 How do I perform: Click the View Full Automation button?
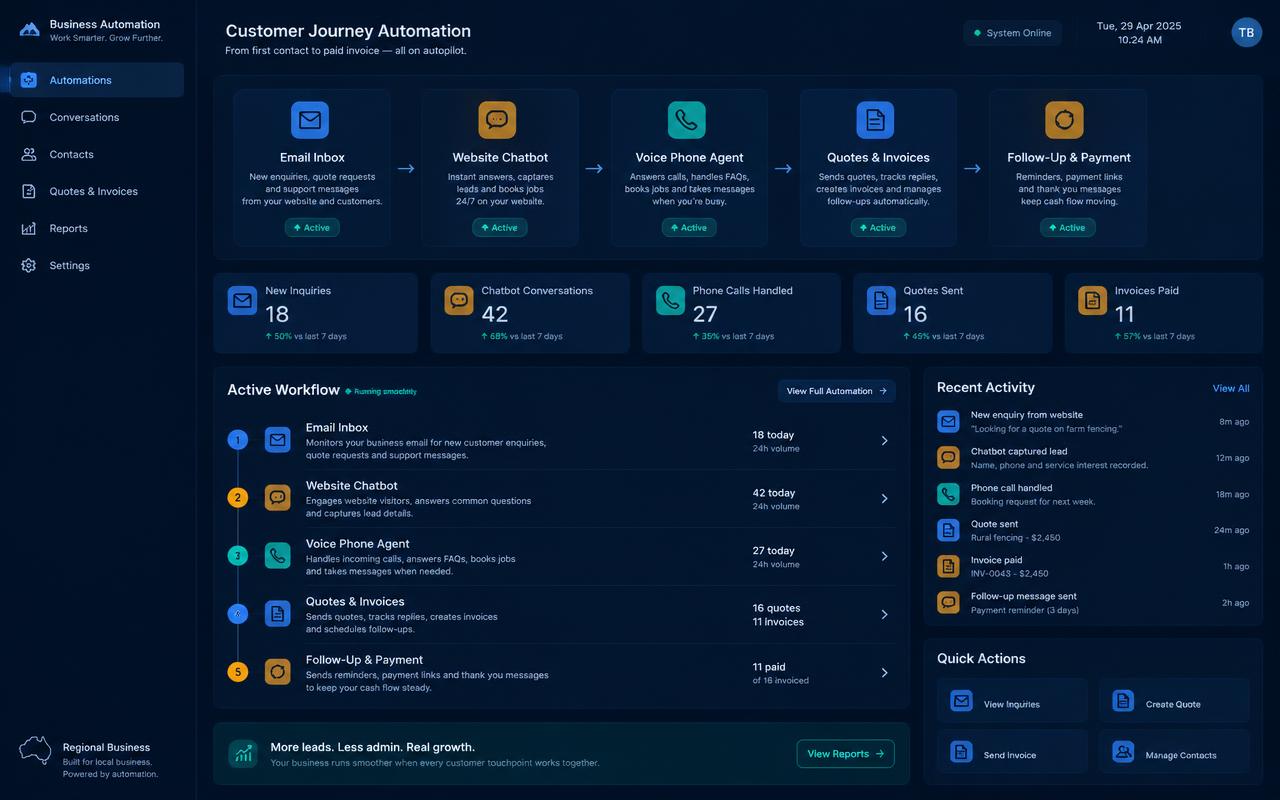coord(836,391)
